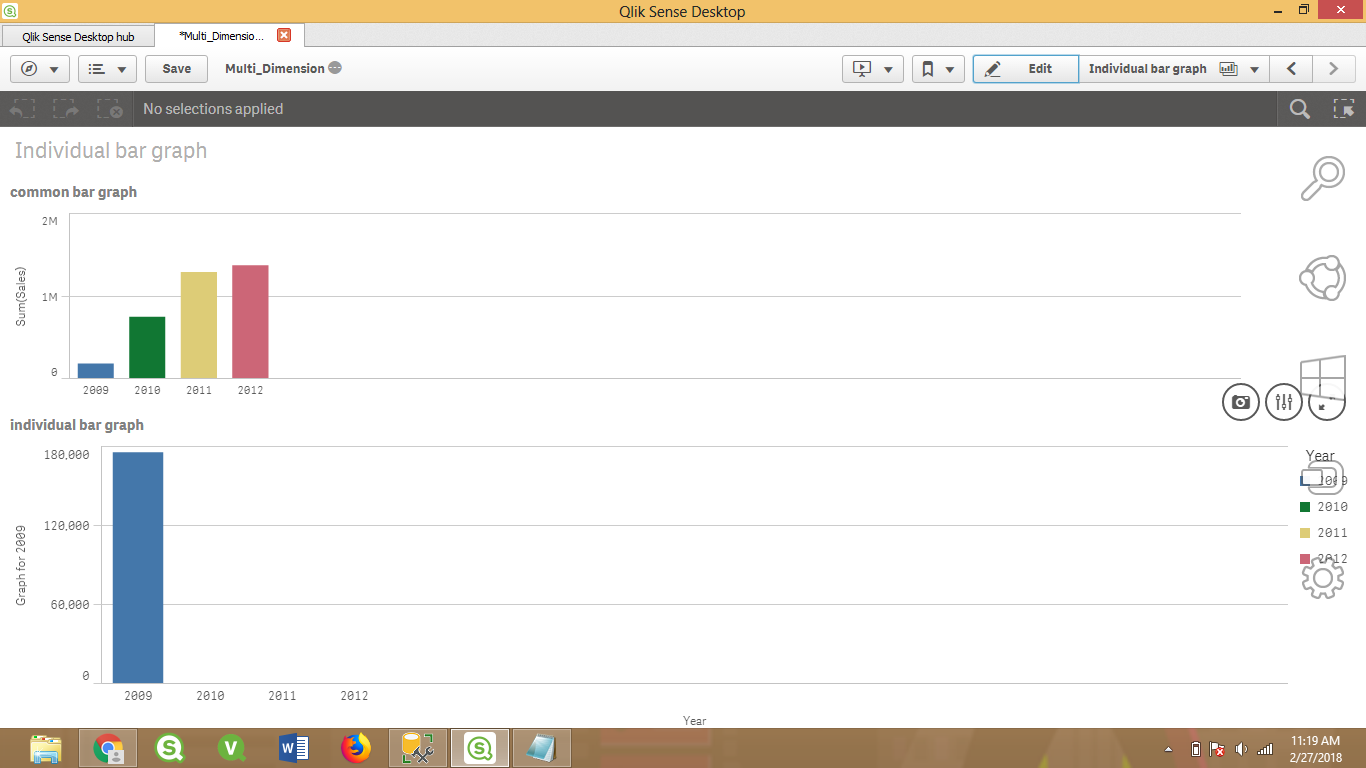Take a snapshot with the camera icon

pos(1240,402)
